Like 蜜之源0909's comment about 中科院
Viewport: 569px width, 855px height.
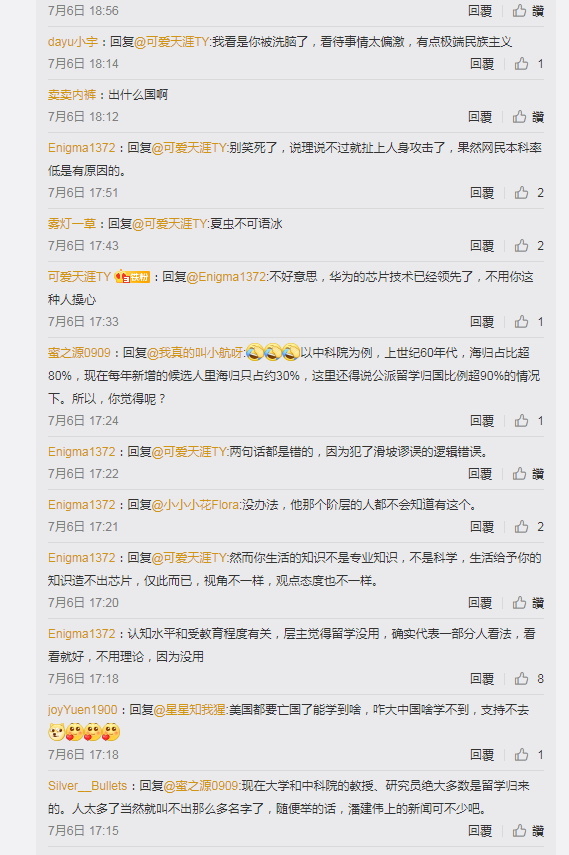click(x=521, y=421)
